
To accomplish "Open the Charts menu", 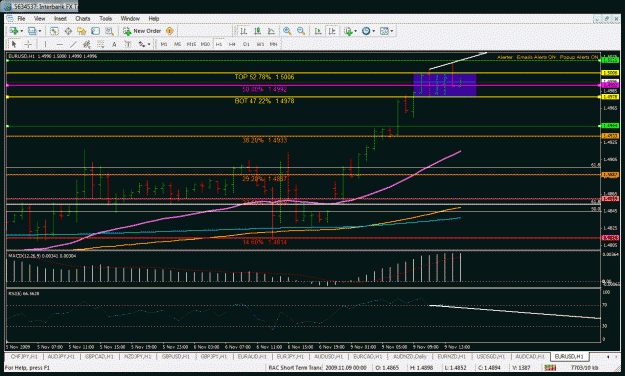I will (83, 18).
